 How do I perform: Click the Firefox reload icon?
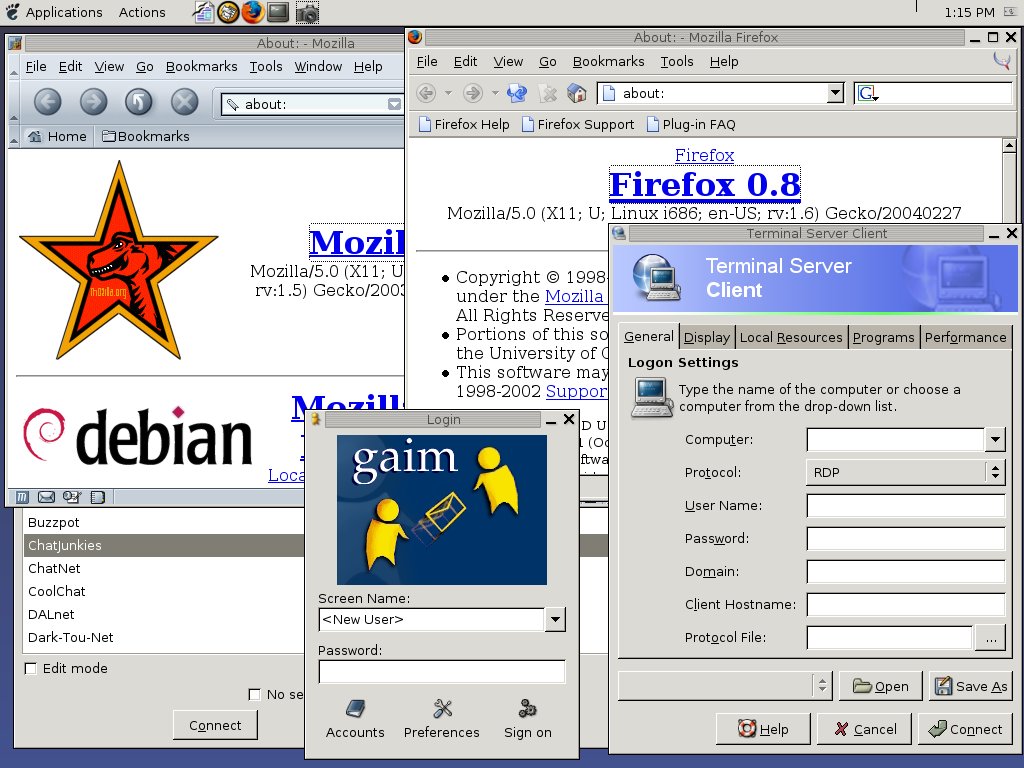coord(516,93)
